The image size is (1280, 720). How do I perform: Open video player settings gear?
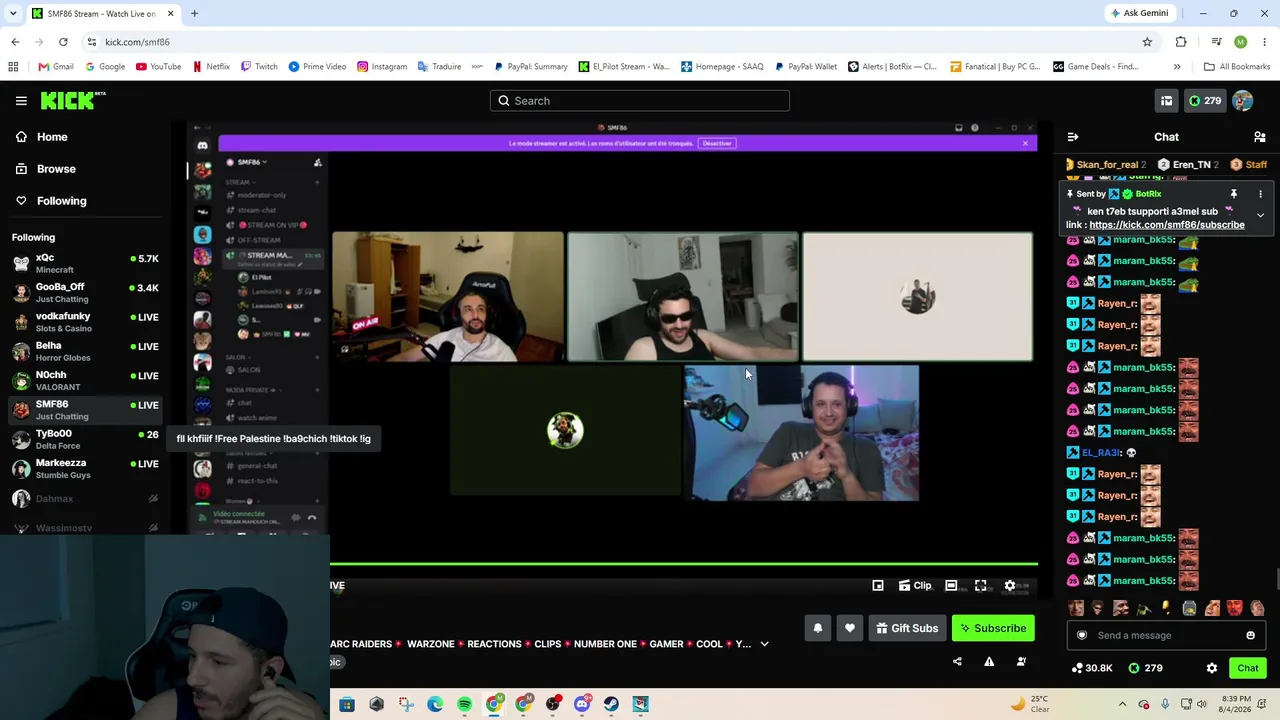click(x=1010, y=586)
